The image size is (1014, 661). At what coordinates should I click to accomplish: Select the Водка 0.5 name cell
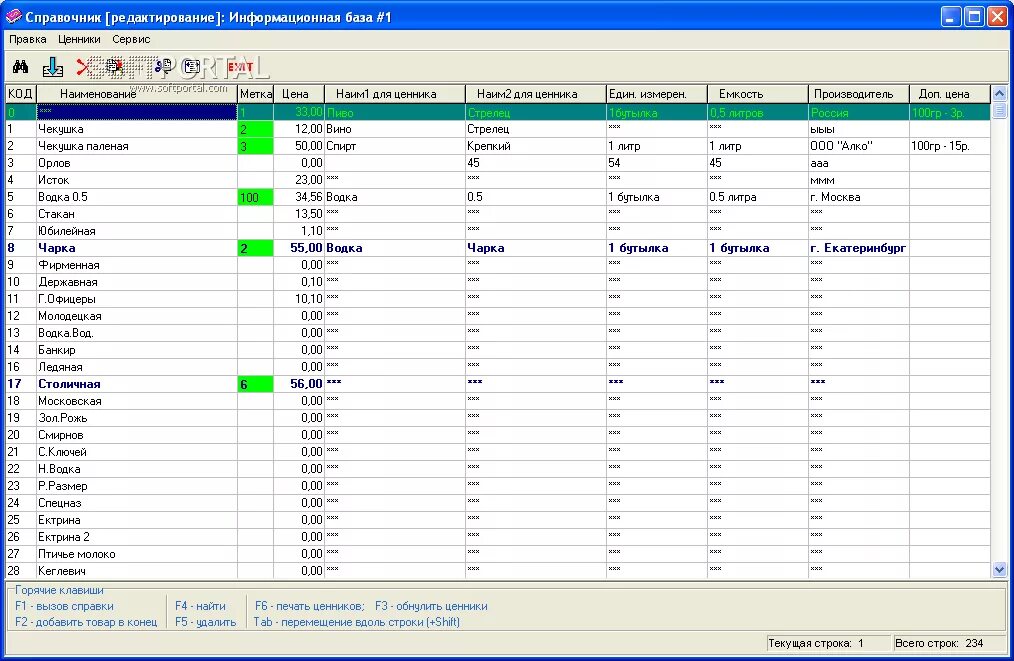[x=137, y=197]
